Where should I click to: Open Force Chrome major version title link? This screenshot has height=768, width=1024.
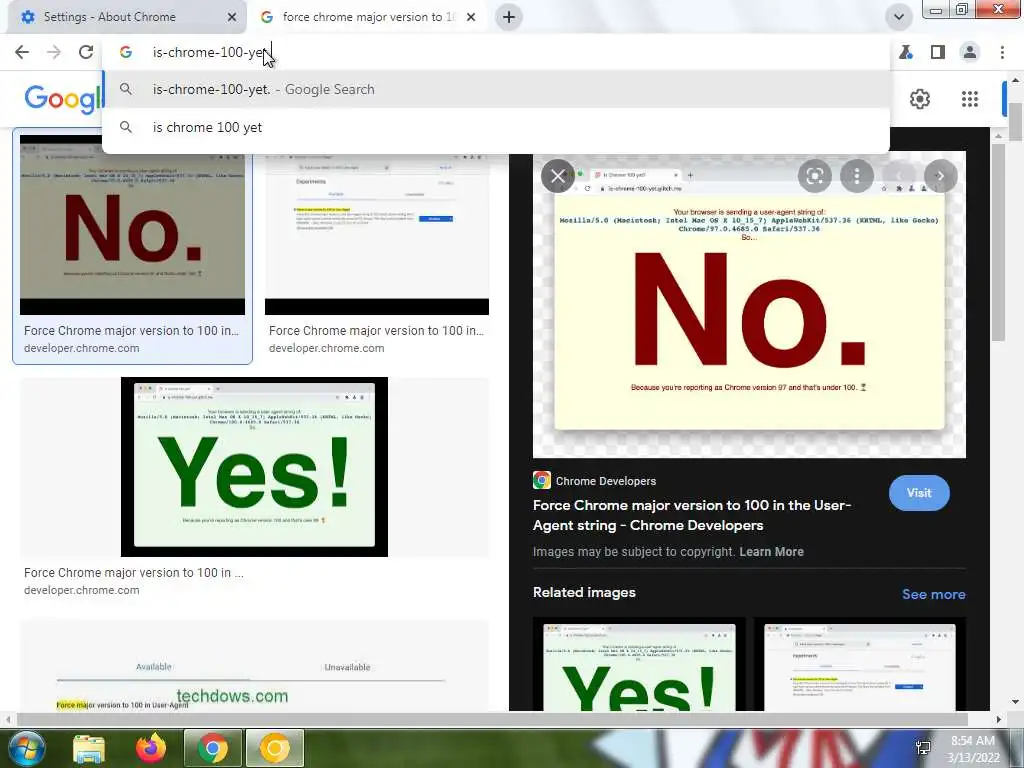[692, 515]
